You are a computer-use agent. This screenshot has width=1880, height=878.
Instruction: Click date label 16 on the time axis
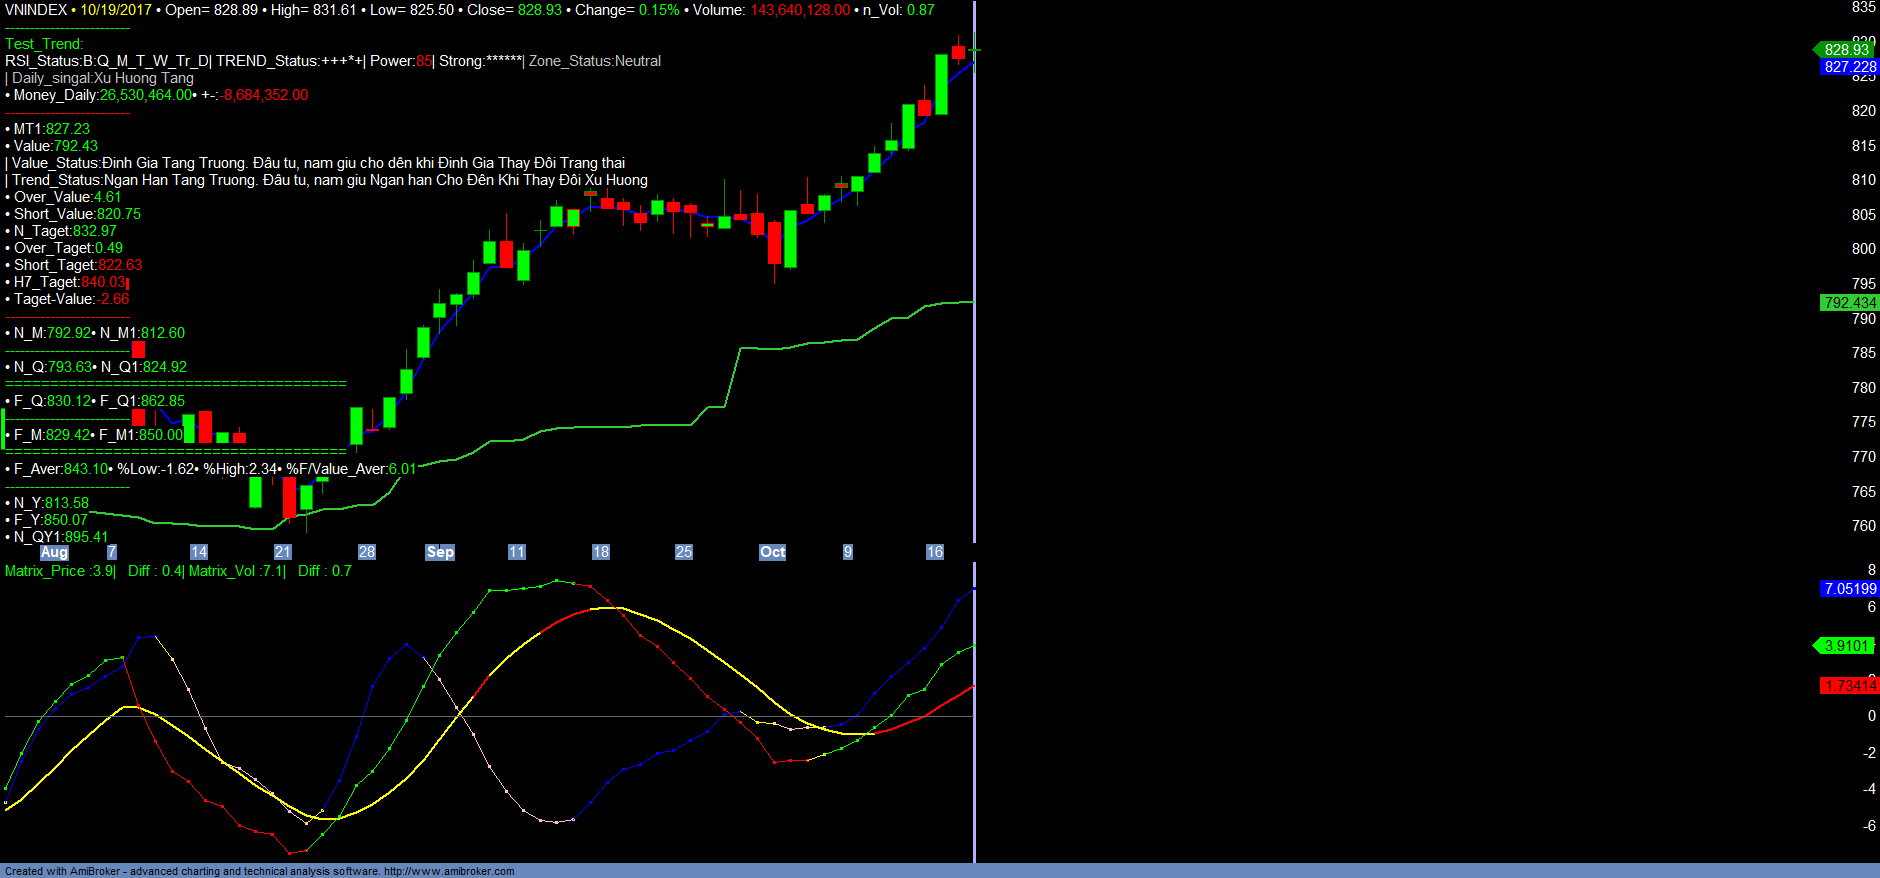coord(935,552)
